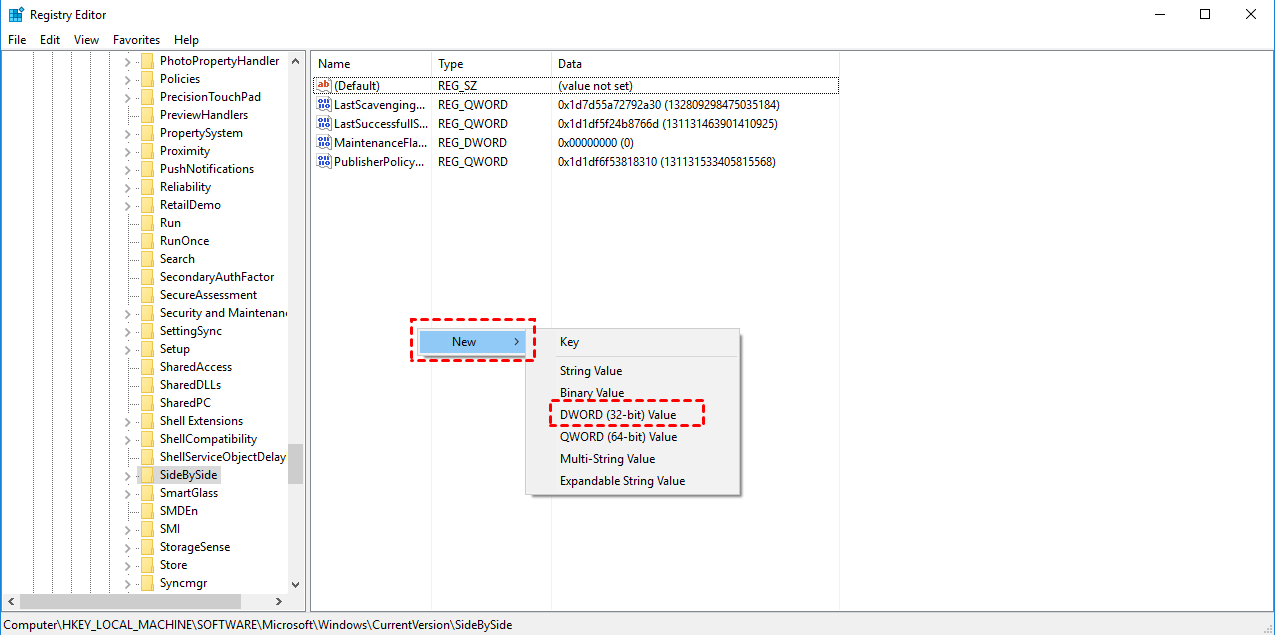Screen dimensions: 1275x635
Task: Click the SideBySide folder icon
Action: (x=147, y=475)
